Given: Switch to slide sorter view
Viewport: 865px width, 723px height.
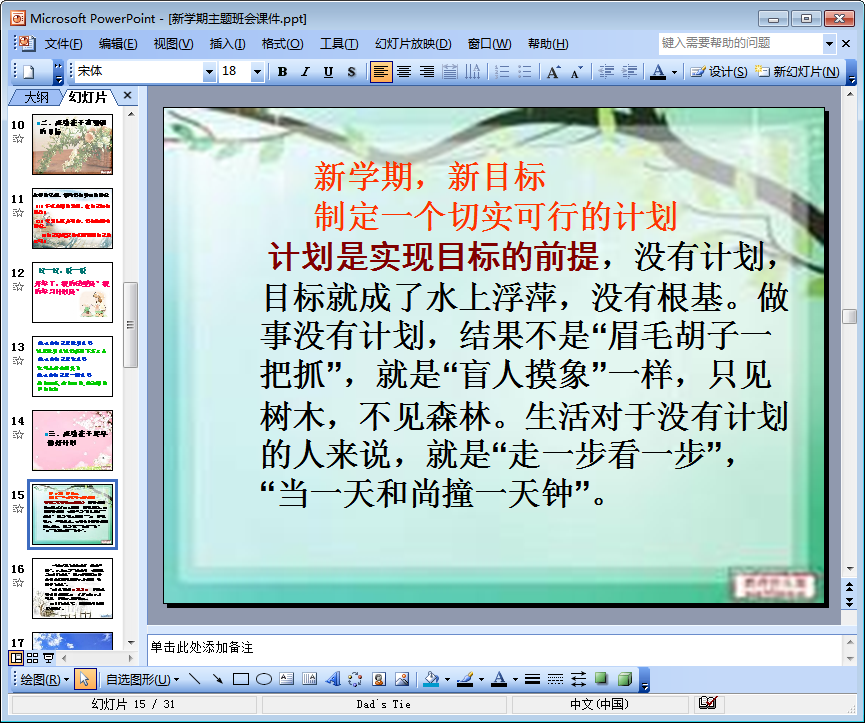Looking at the screenshot, I should click(x=33, y=658).
